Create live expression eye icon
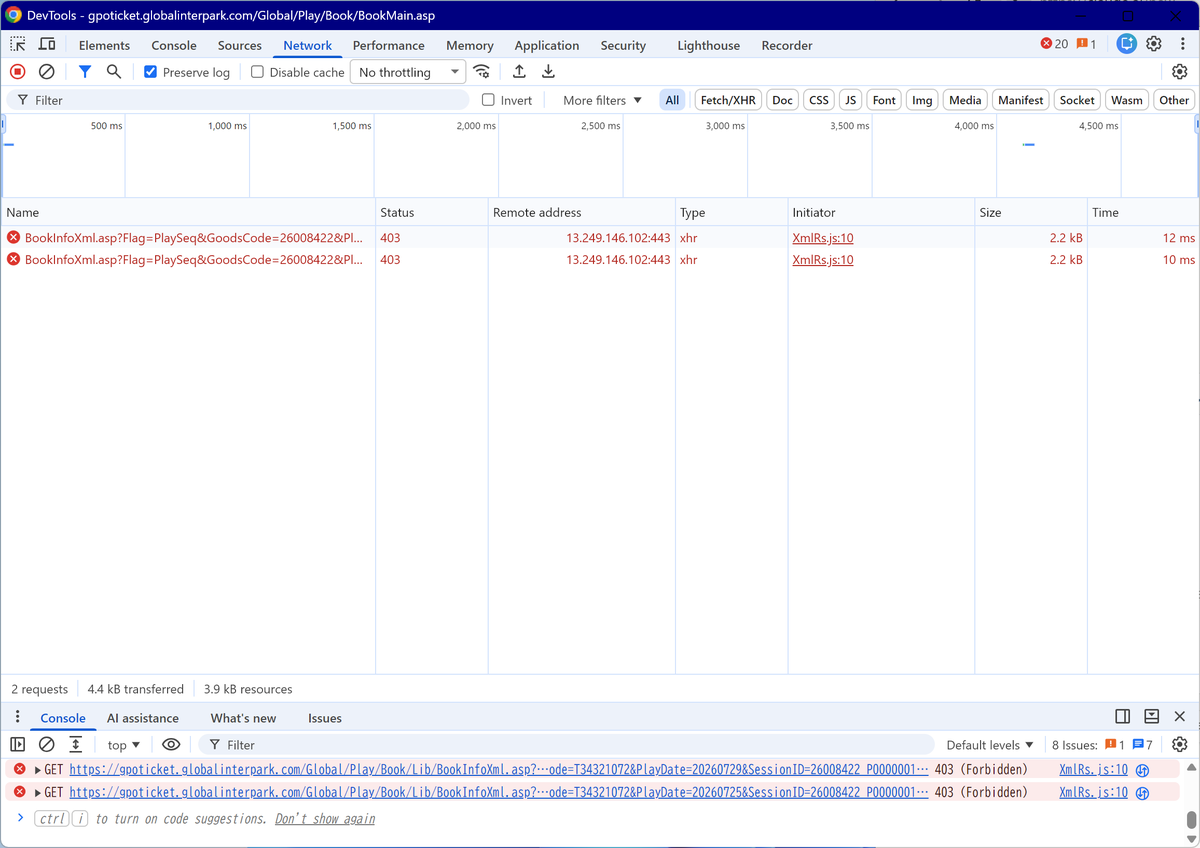Screen dimensions: 1200x848 click(x=171, y=745)
